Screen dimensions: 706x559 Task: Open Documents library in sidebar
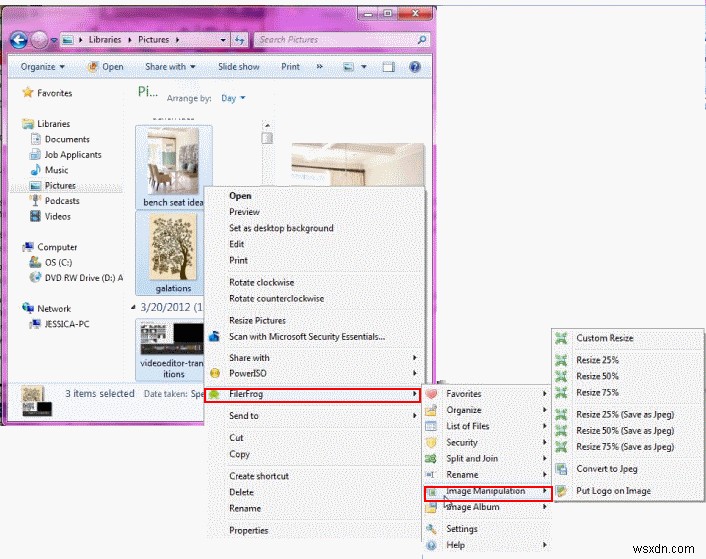[x=67, y=139]
